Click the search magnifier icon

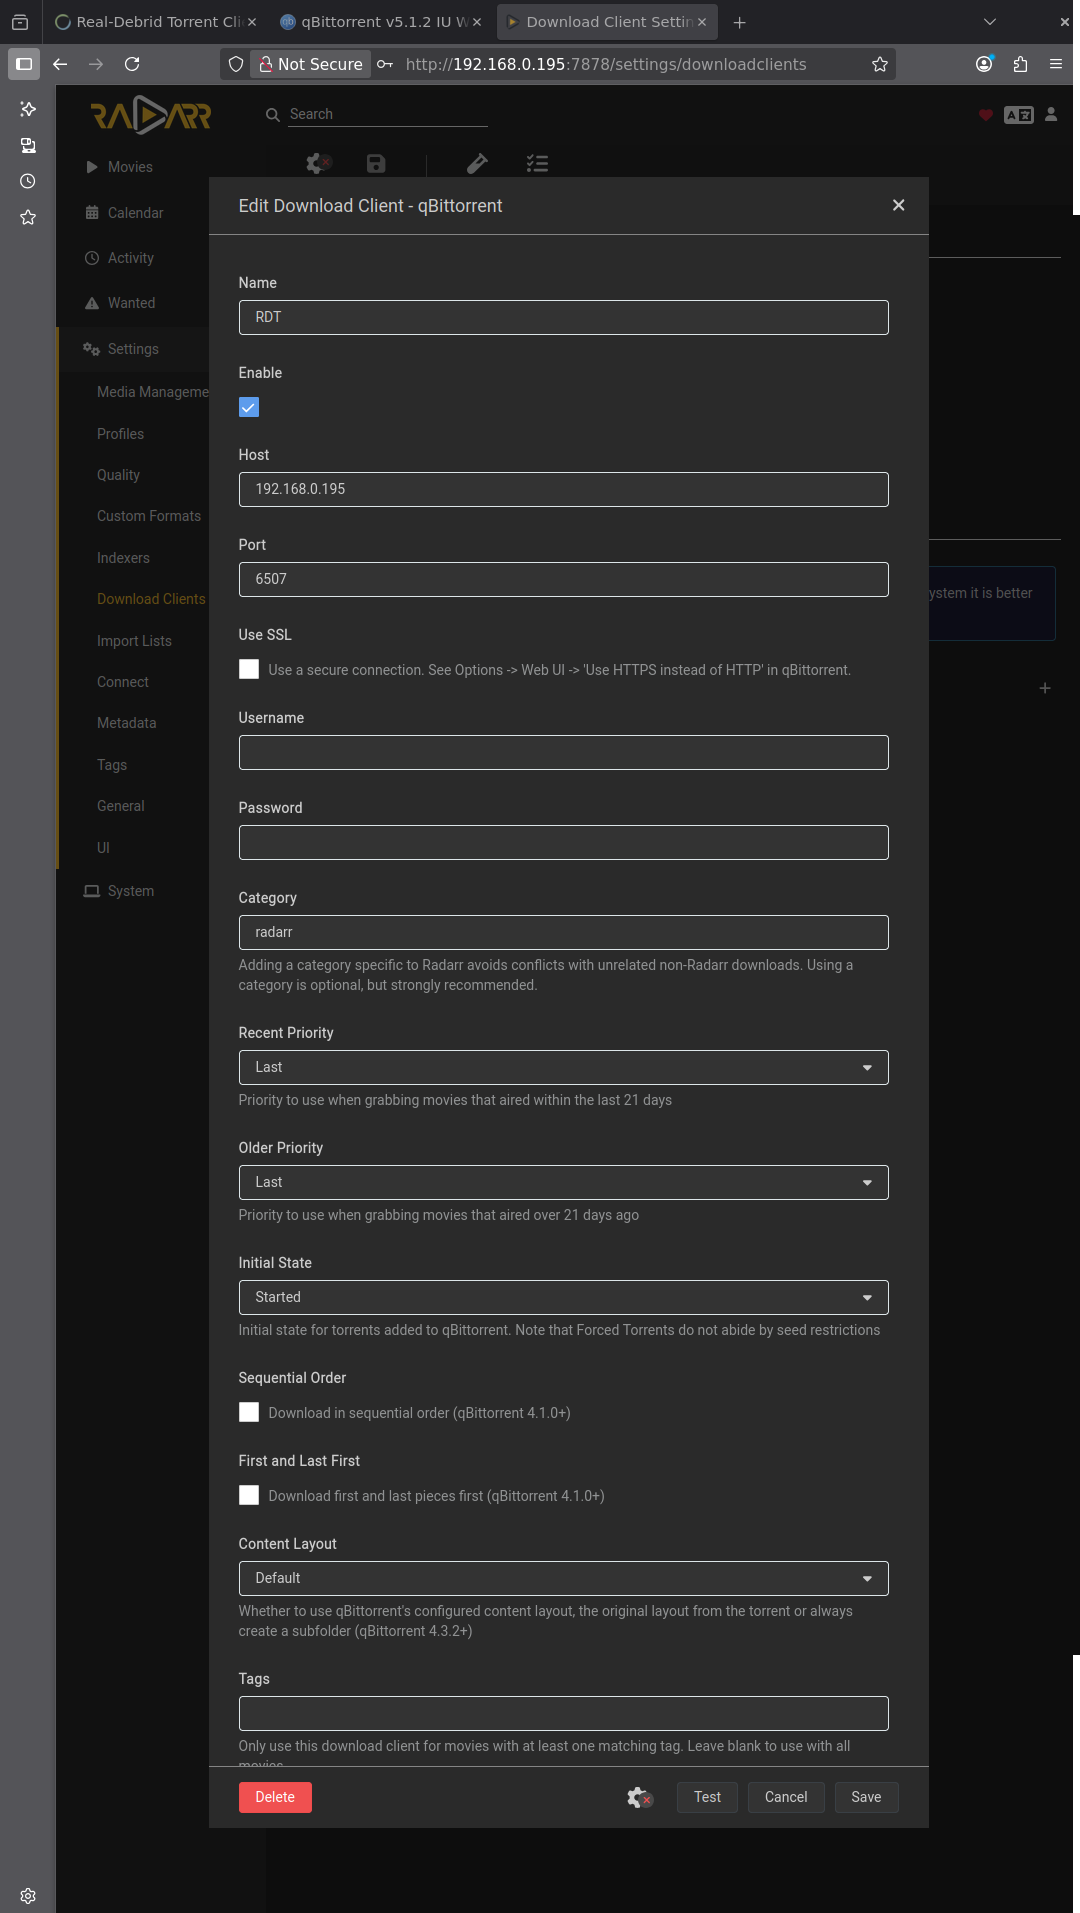tap(272, 115)
